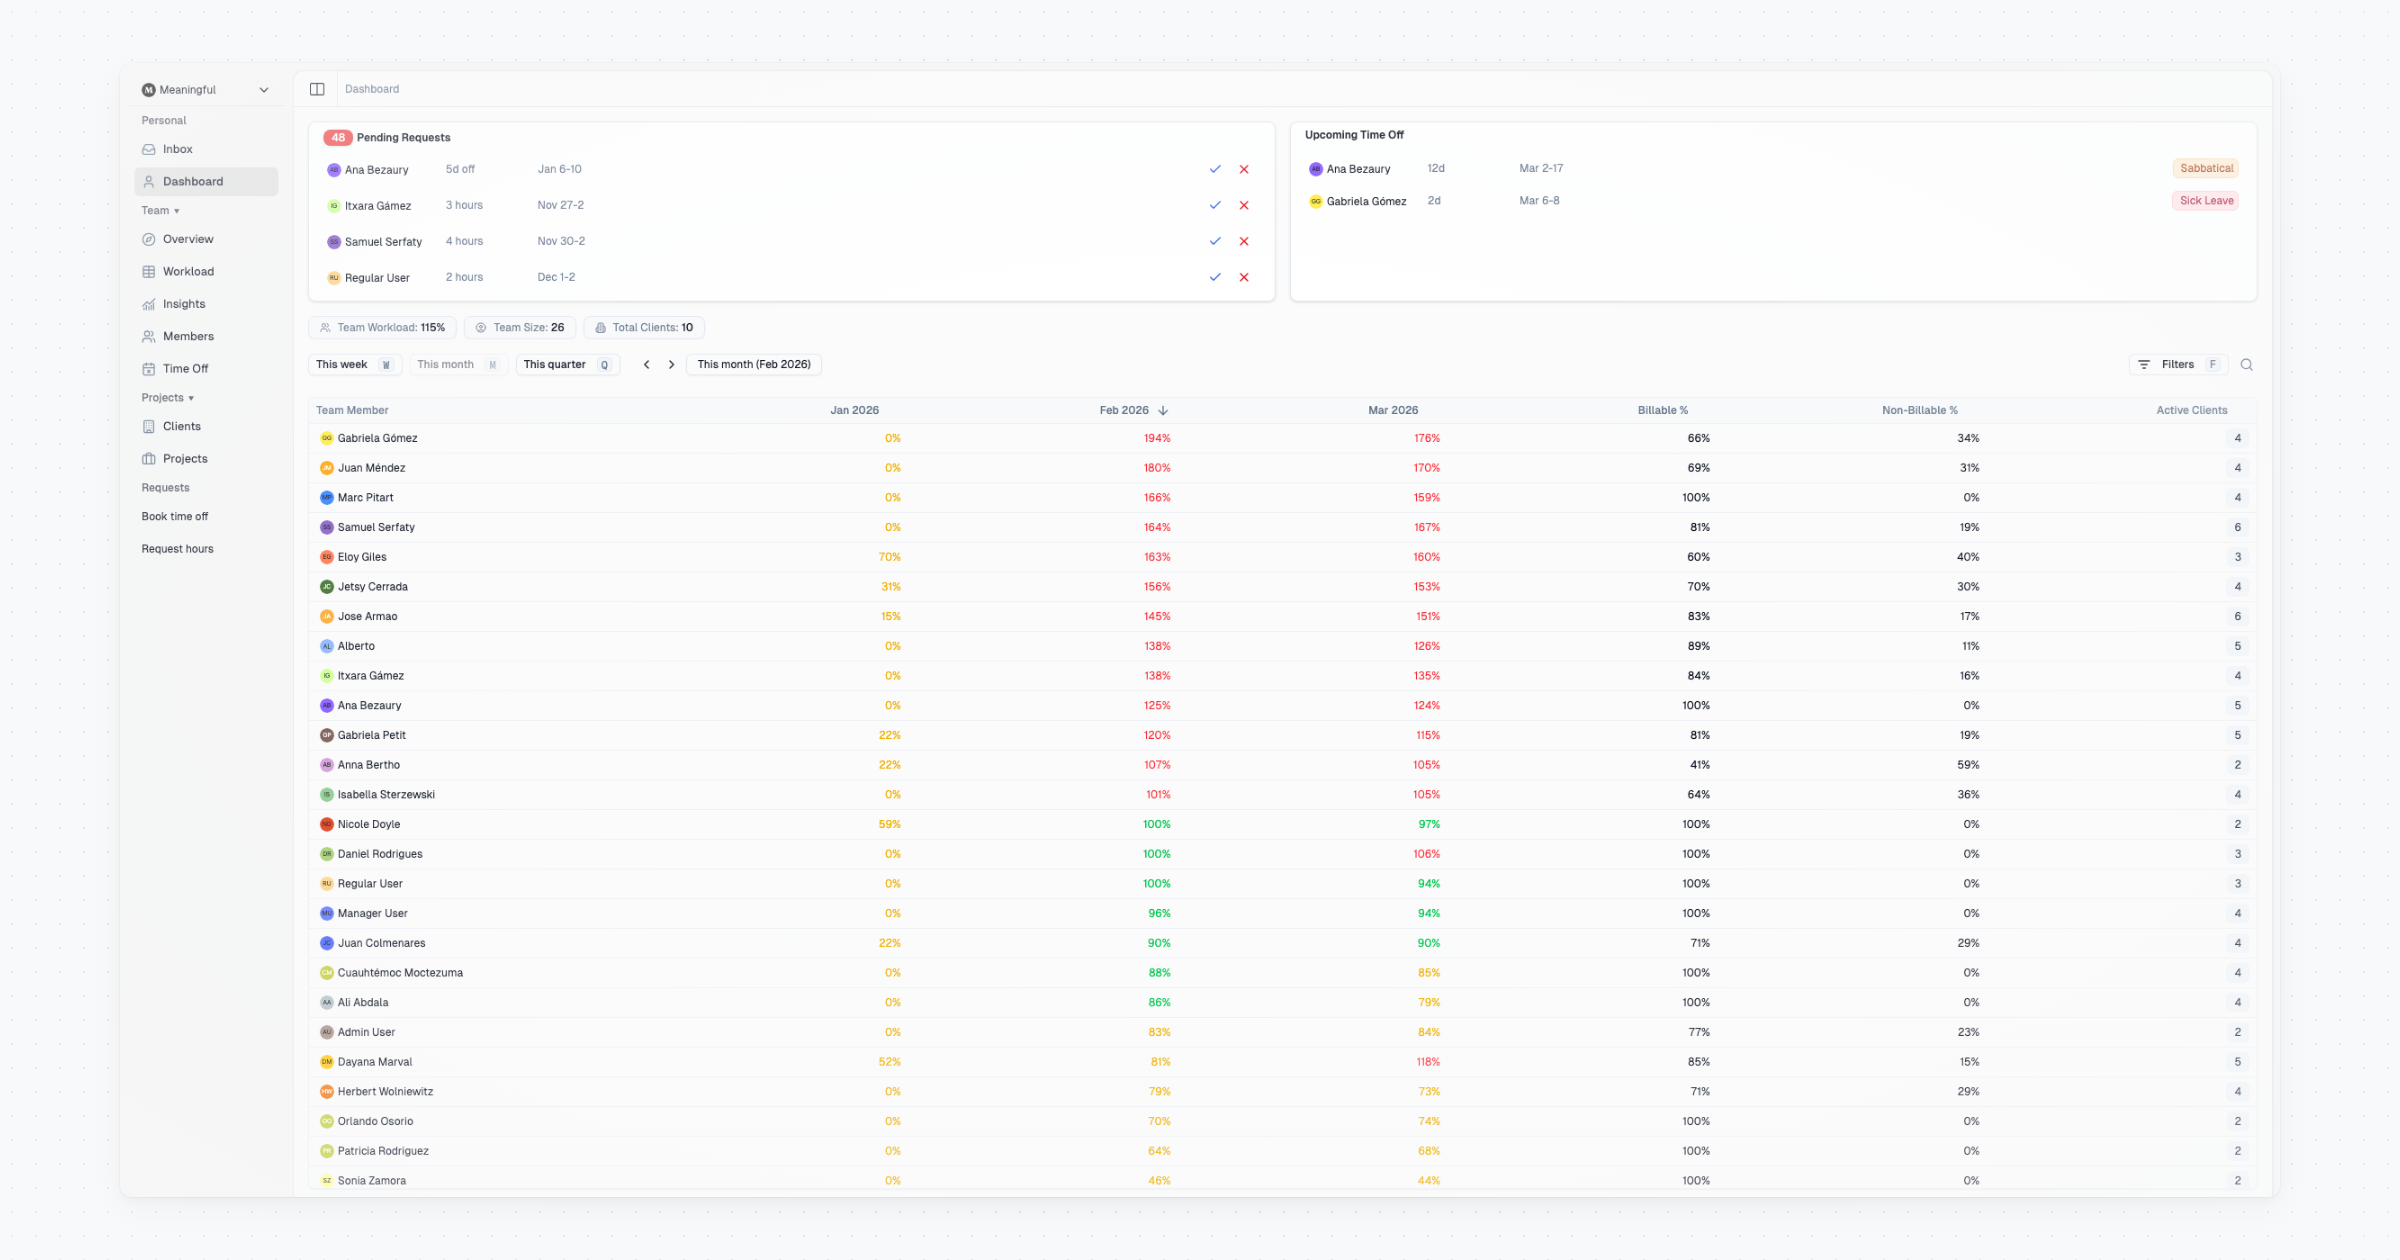Approve Ana Bezaury's pending request checkmark
The image size is (2400, 1260).
[x=1215, y=169]
